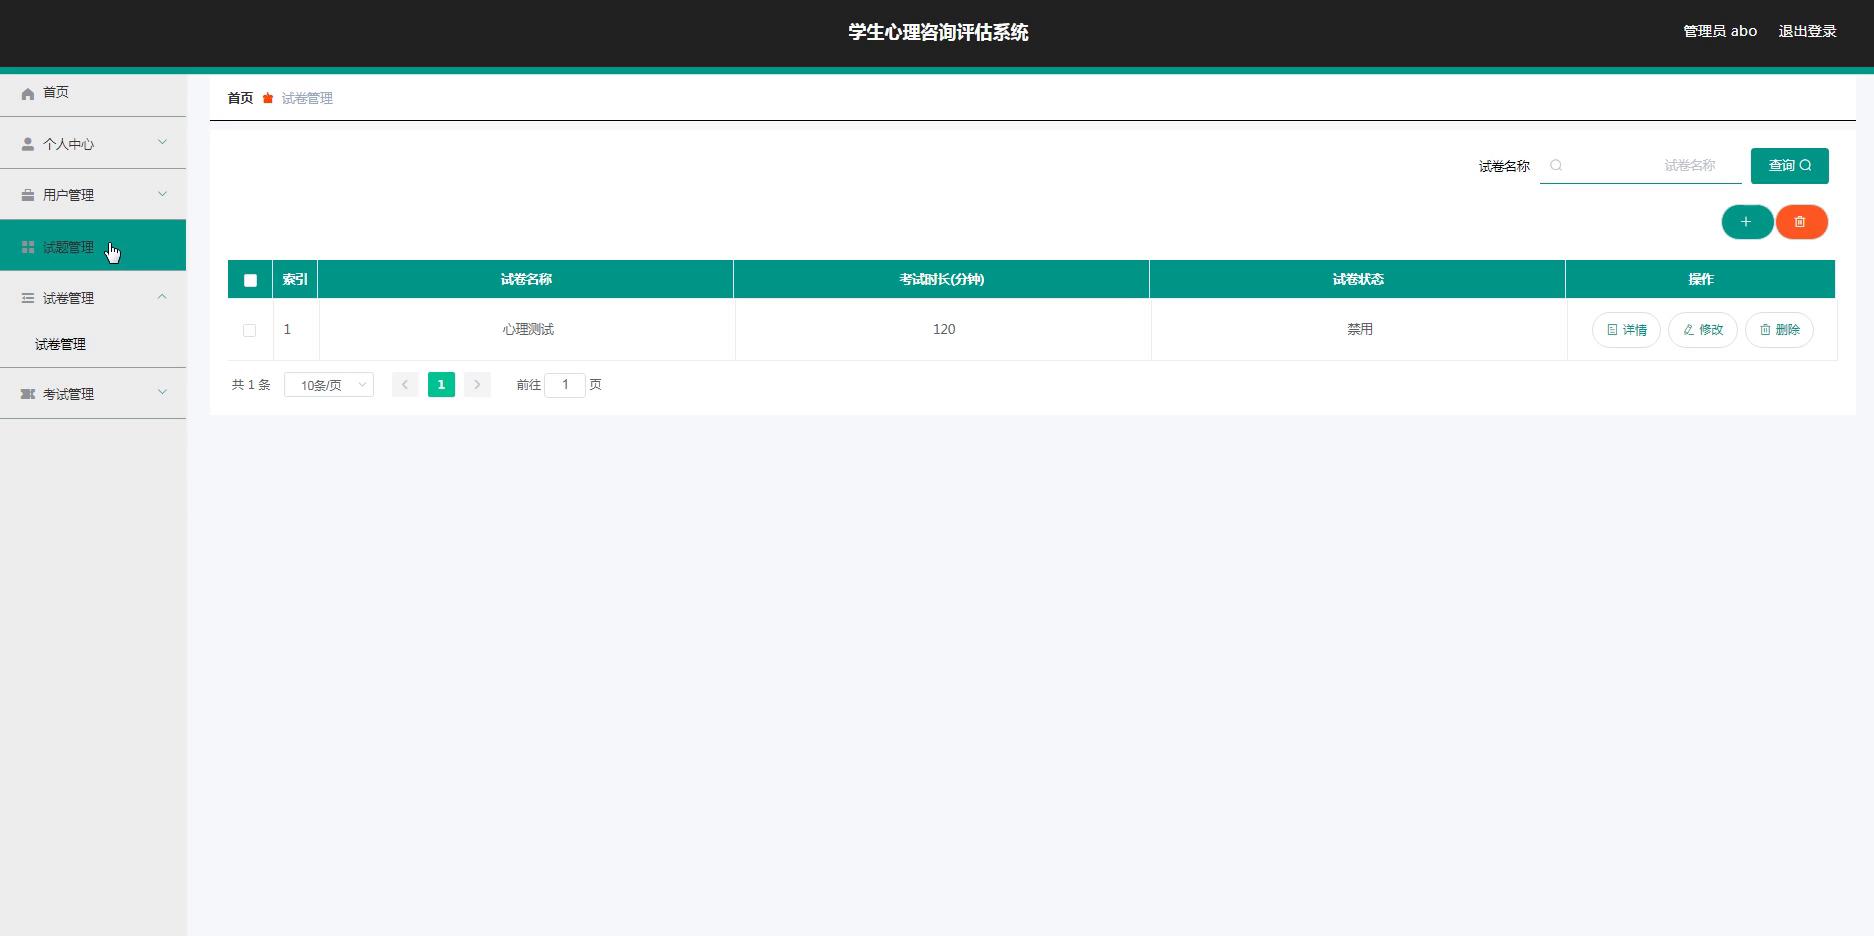Expand the 个人中心 menu chevron

(162, 143)
